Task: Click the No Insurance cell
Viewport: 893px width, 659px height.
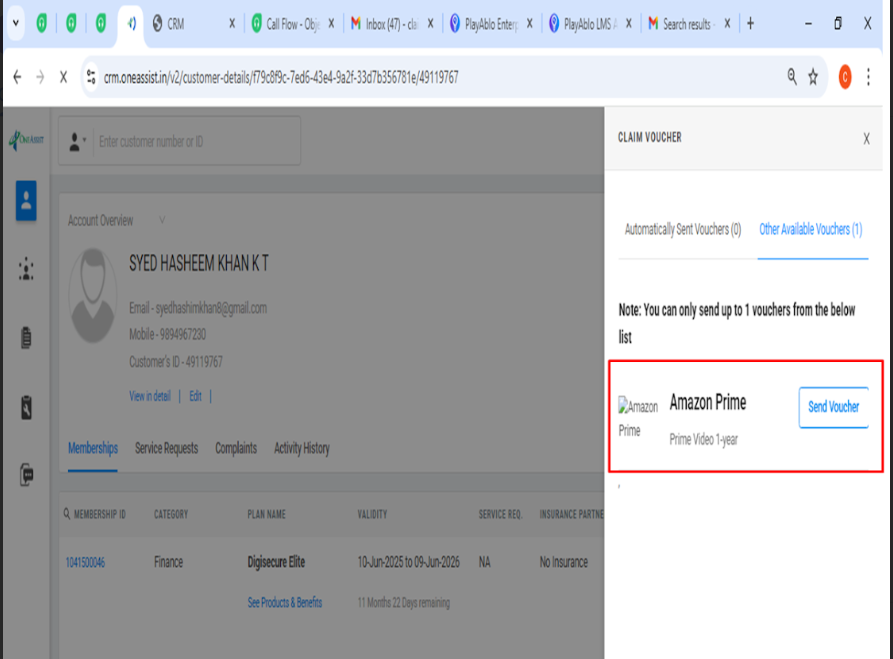Action: click(x=564, y=563)
